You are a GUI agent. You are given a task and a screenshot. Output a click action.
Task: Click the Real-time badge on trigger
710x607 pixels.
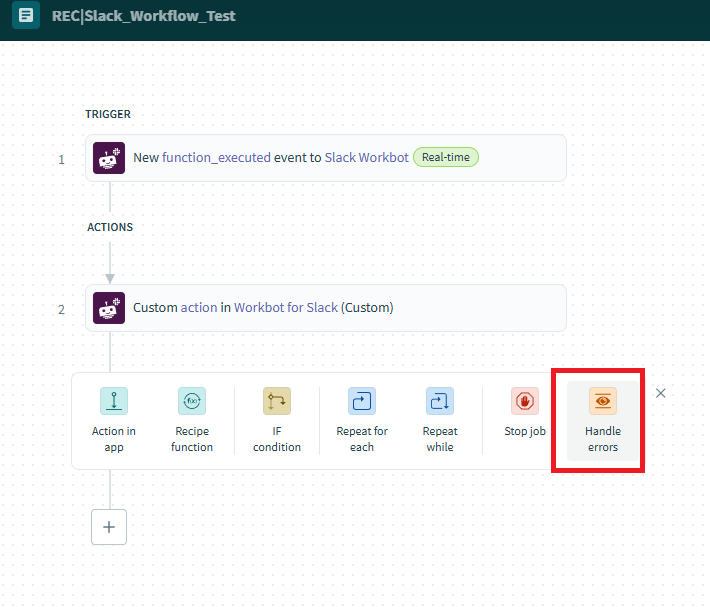[x=446, y=157]
